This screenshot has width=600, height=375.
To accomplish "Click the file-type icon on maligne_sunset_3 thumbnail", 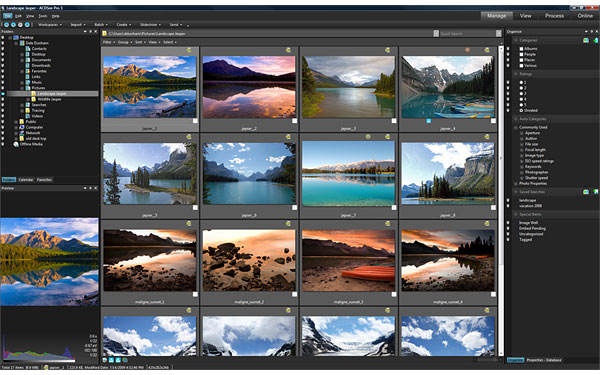I will pyautogui.click(x=388, y=223).
